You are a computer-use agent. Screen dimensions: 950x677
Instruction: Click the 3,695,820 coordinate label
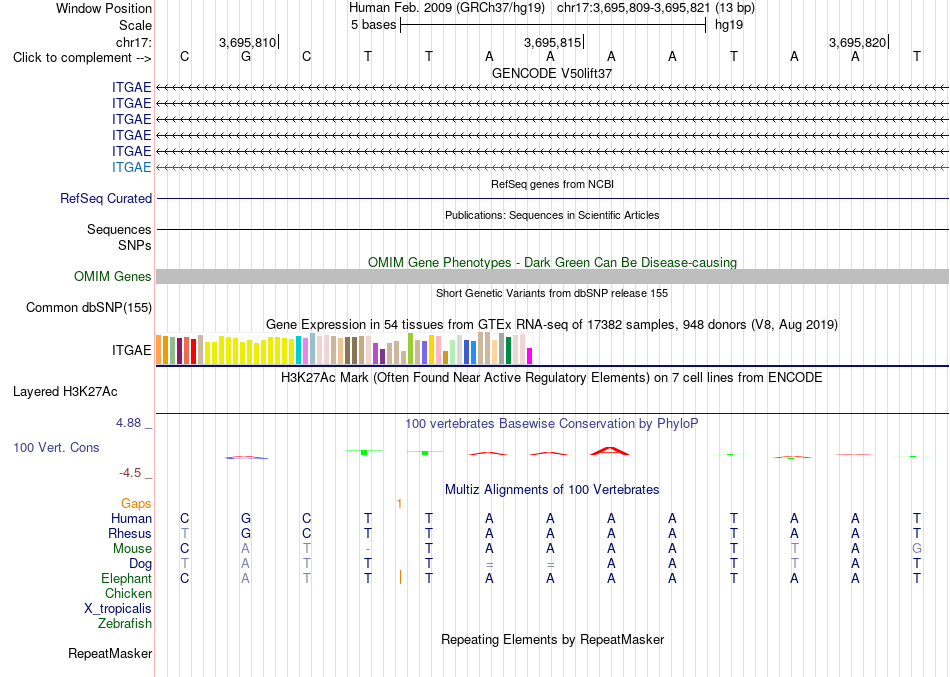[x=857, y=42]
